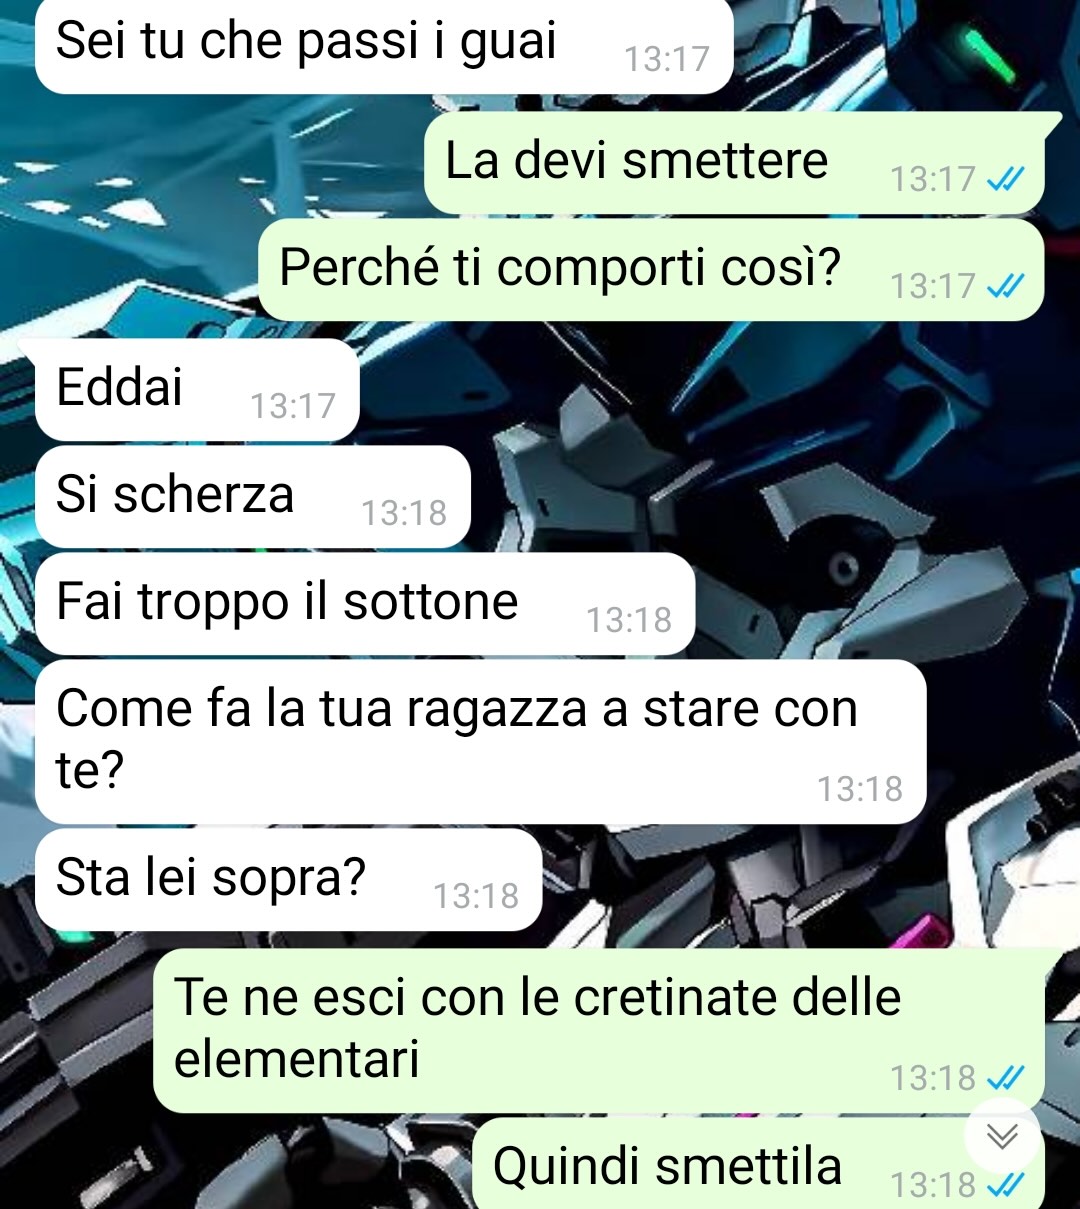Tap read ticks on 'Te ne esci' message

click(x=1005, y=1077)
